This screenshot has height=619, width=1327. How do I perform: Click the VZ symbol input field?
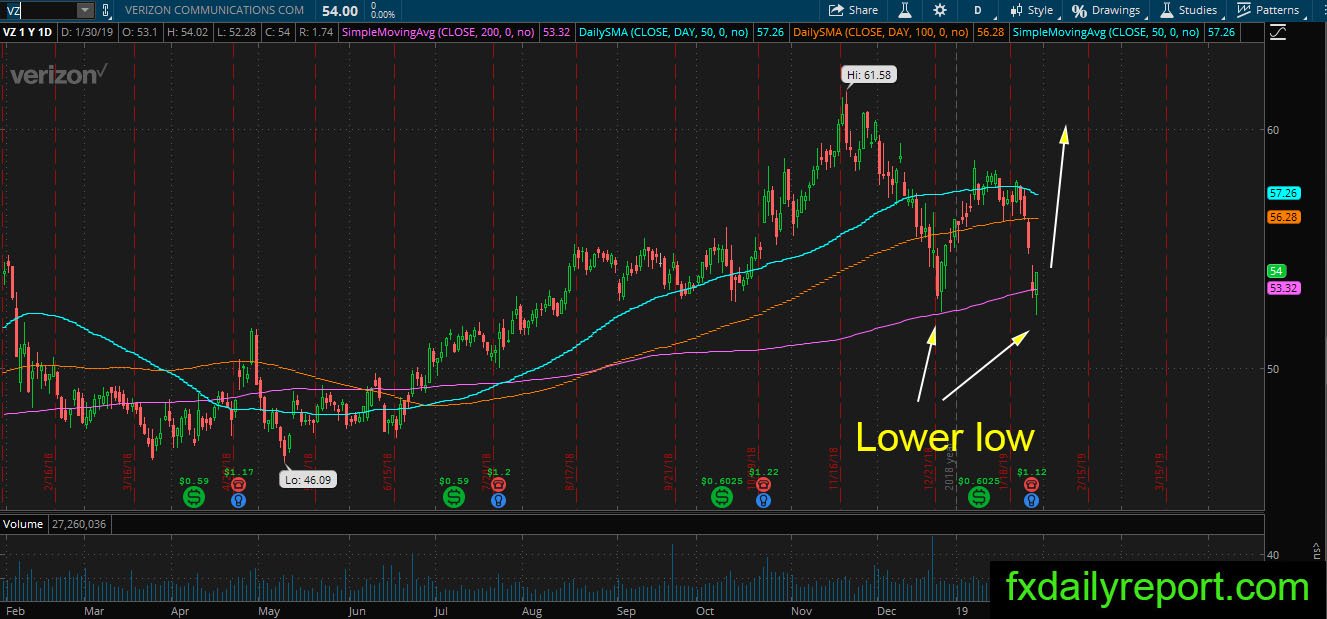click(x=40, y=10)
